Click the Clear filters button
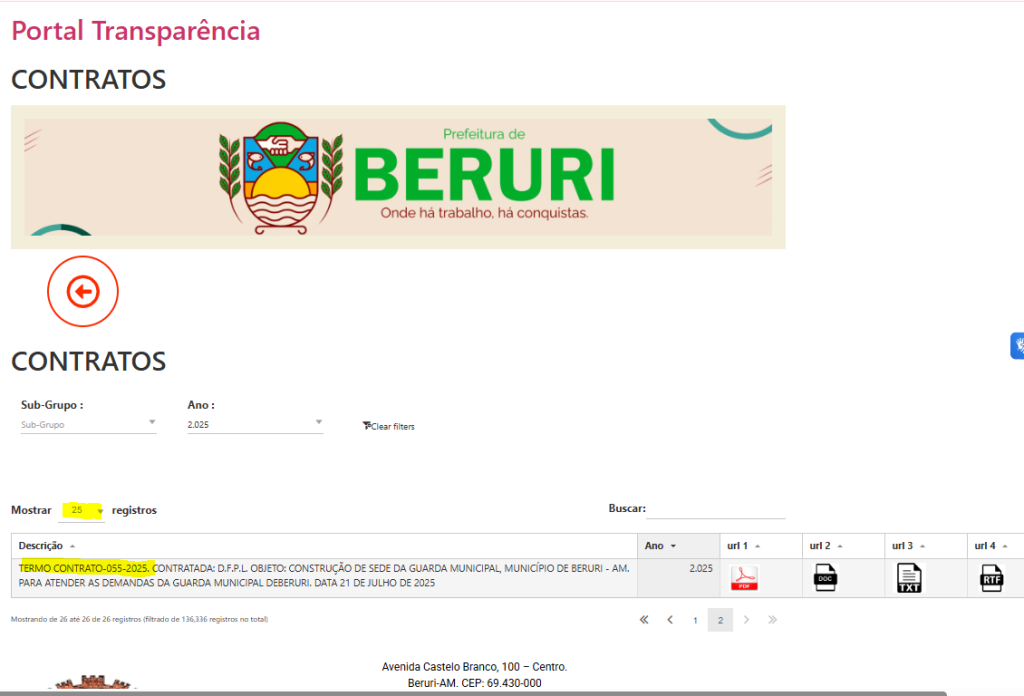 click(x=389, y=427)
